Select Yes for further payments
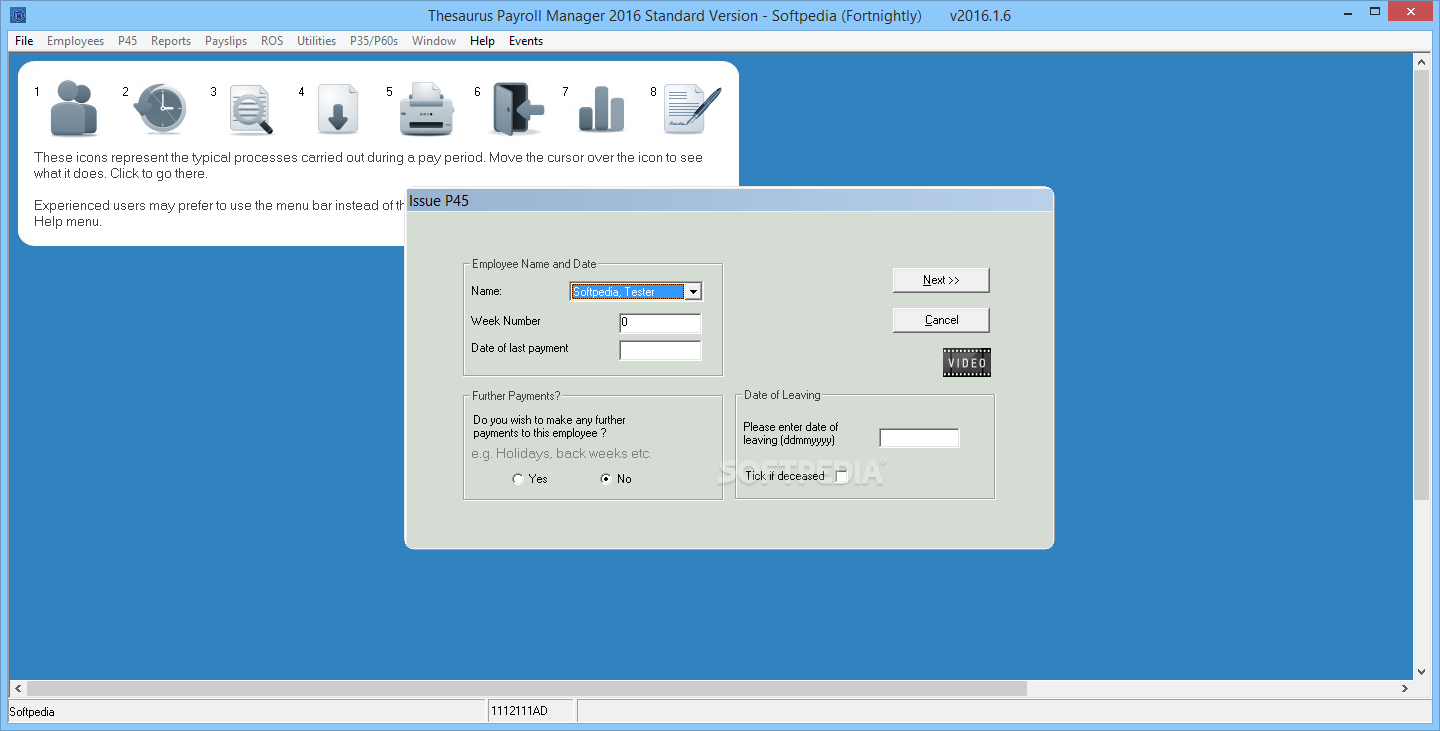This screenshot has width=1440, height=731. [x=518, y=479]
